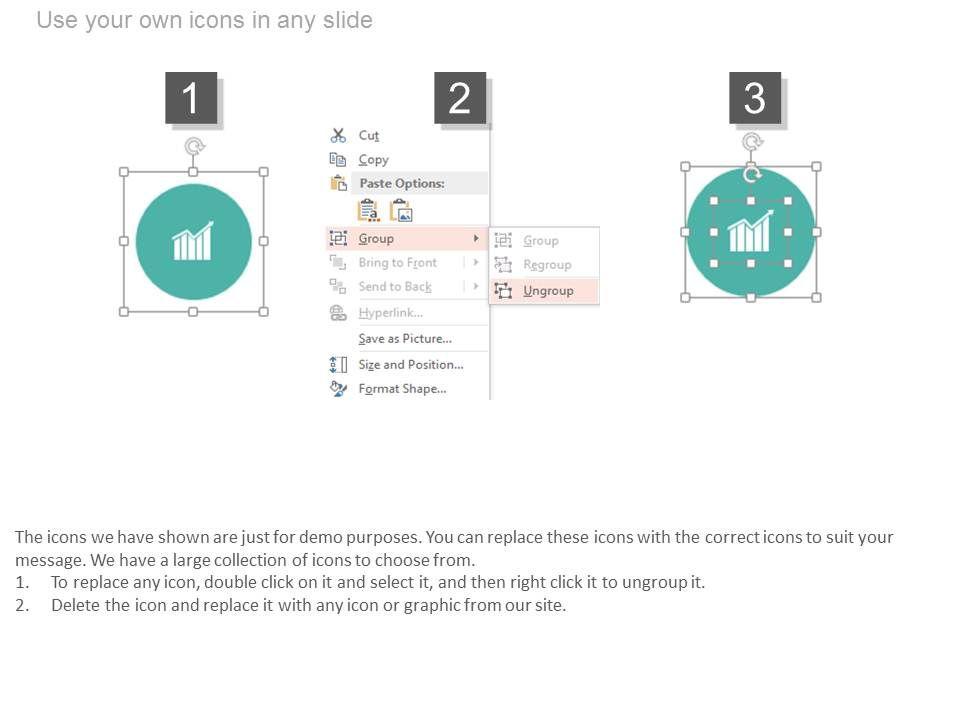
Task: Click the bar chart icon in step 3
Action: coord(750,232)
